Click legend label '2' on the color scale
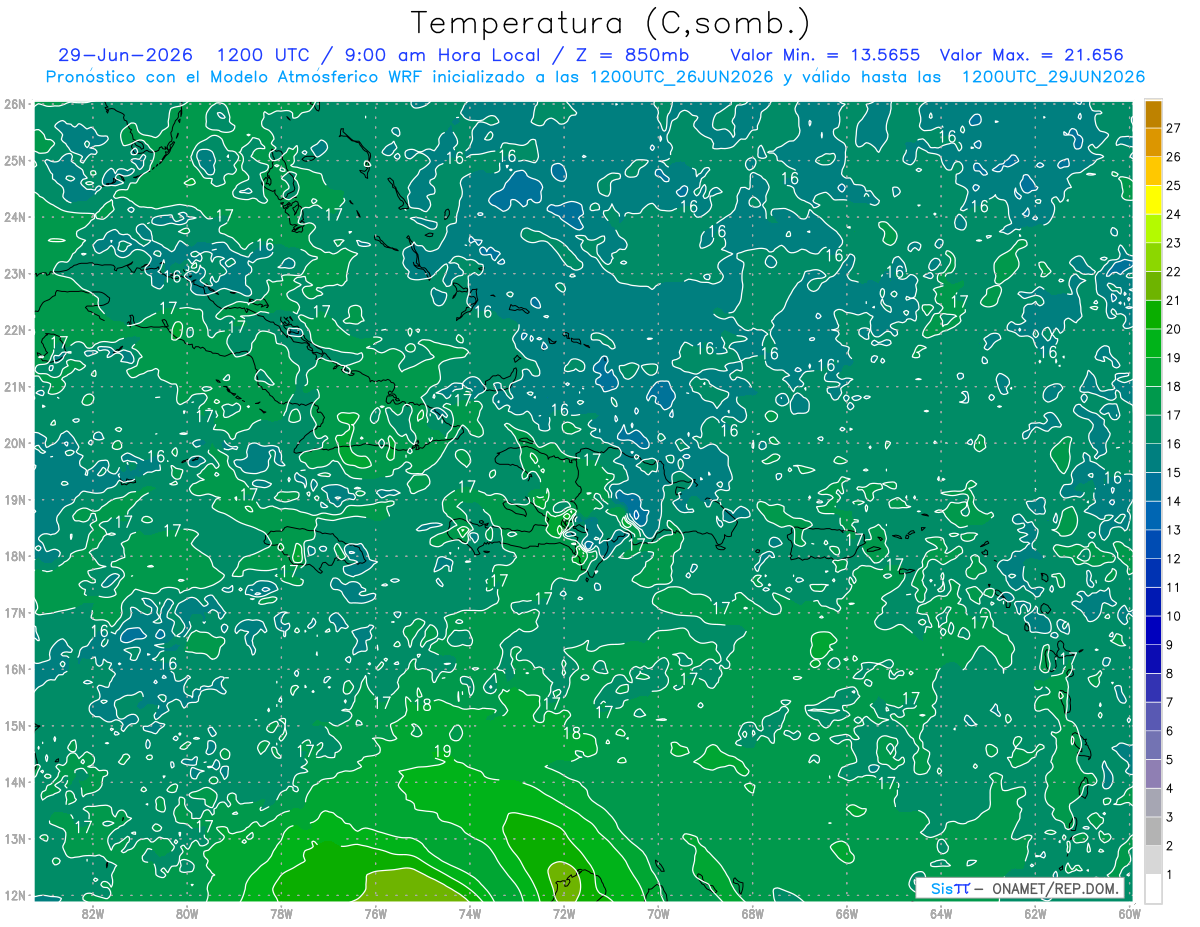 pyautogui.click(x=1170, y=846)
